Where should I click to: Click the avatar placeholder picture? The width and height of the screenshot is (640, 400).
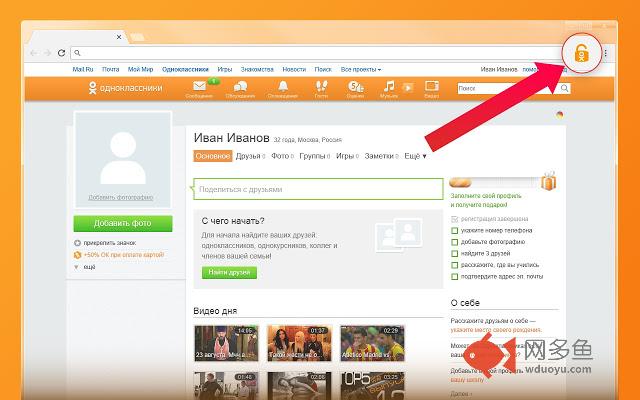tap(123, 159)
